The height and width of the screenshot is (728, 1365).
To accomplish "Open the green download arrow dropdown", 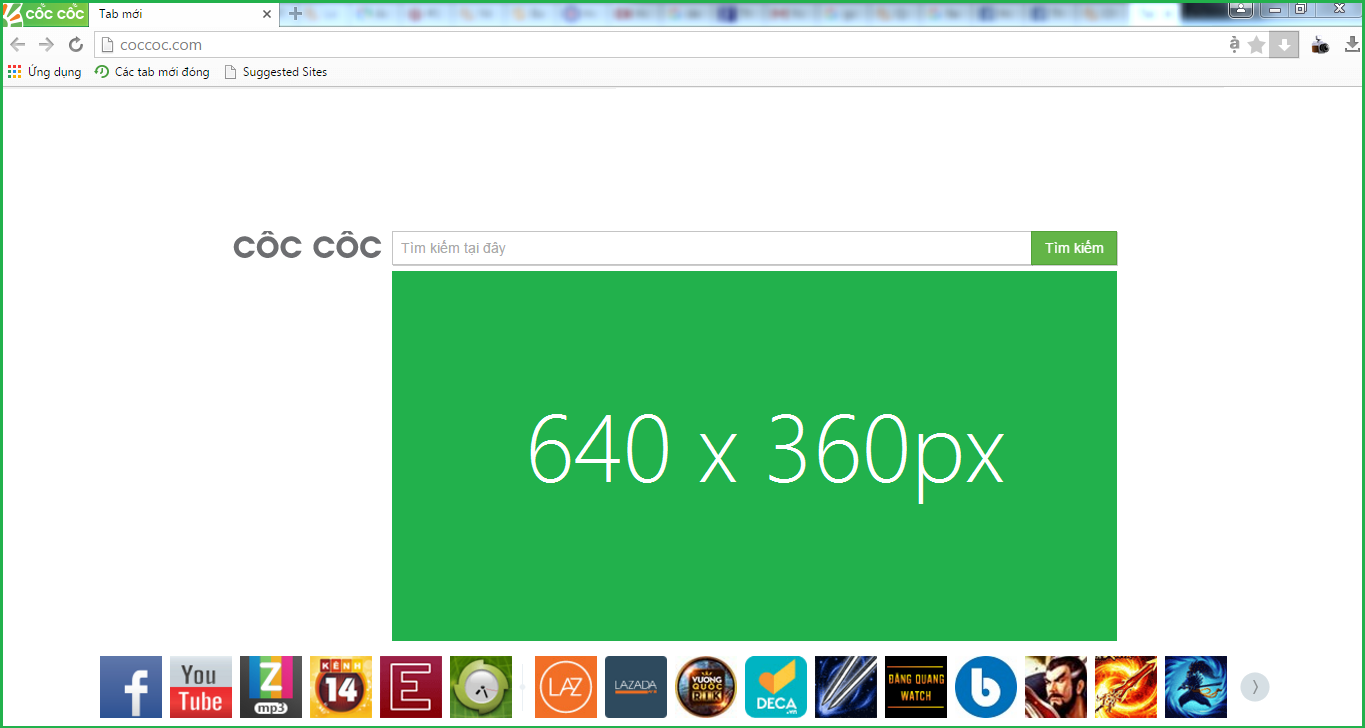I will point(1283,44).
